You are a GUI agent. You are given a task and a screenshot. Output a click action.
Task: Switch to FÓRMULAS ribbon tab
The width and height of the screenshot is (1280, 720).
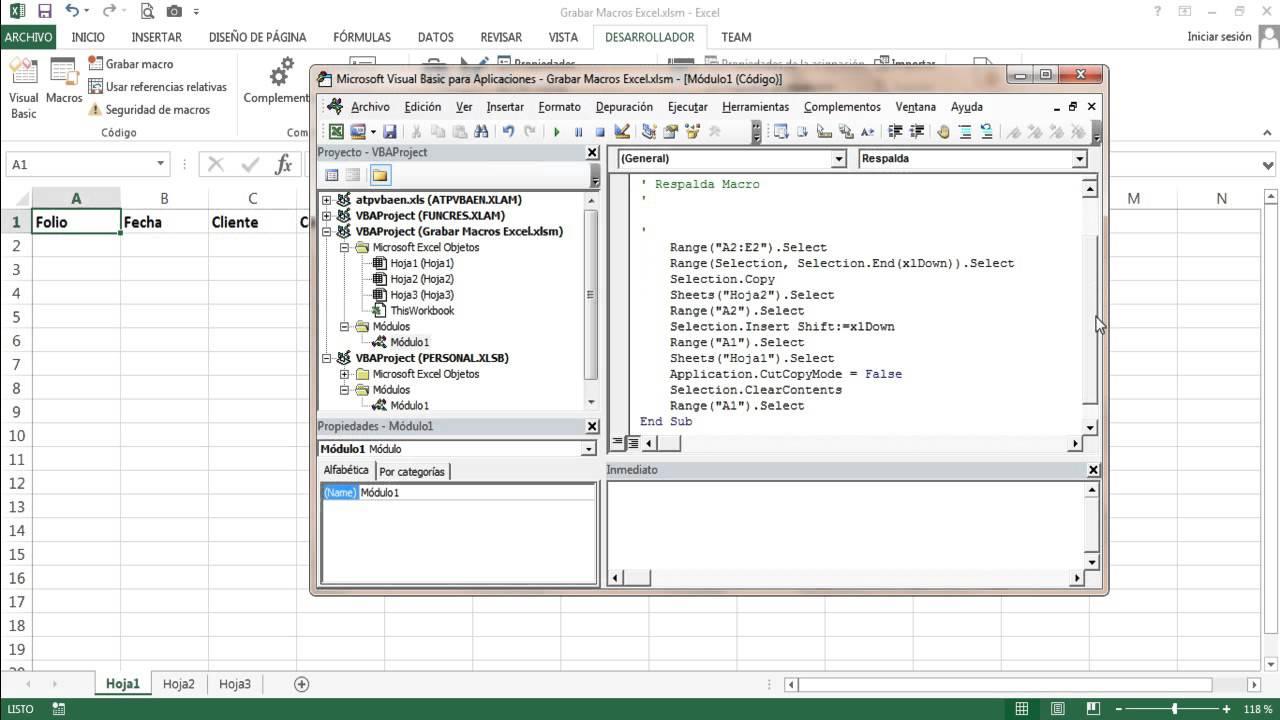362,37
